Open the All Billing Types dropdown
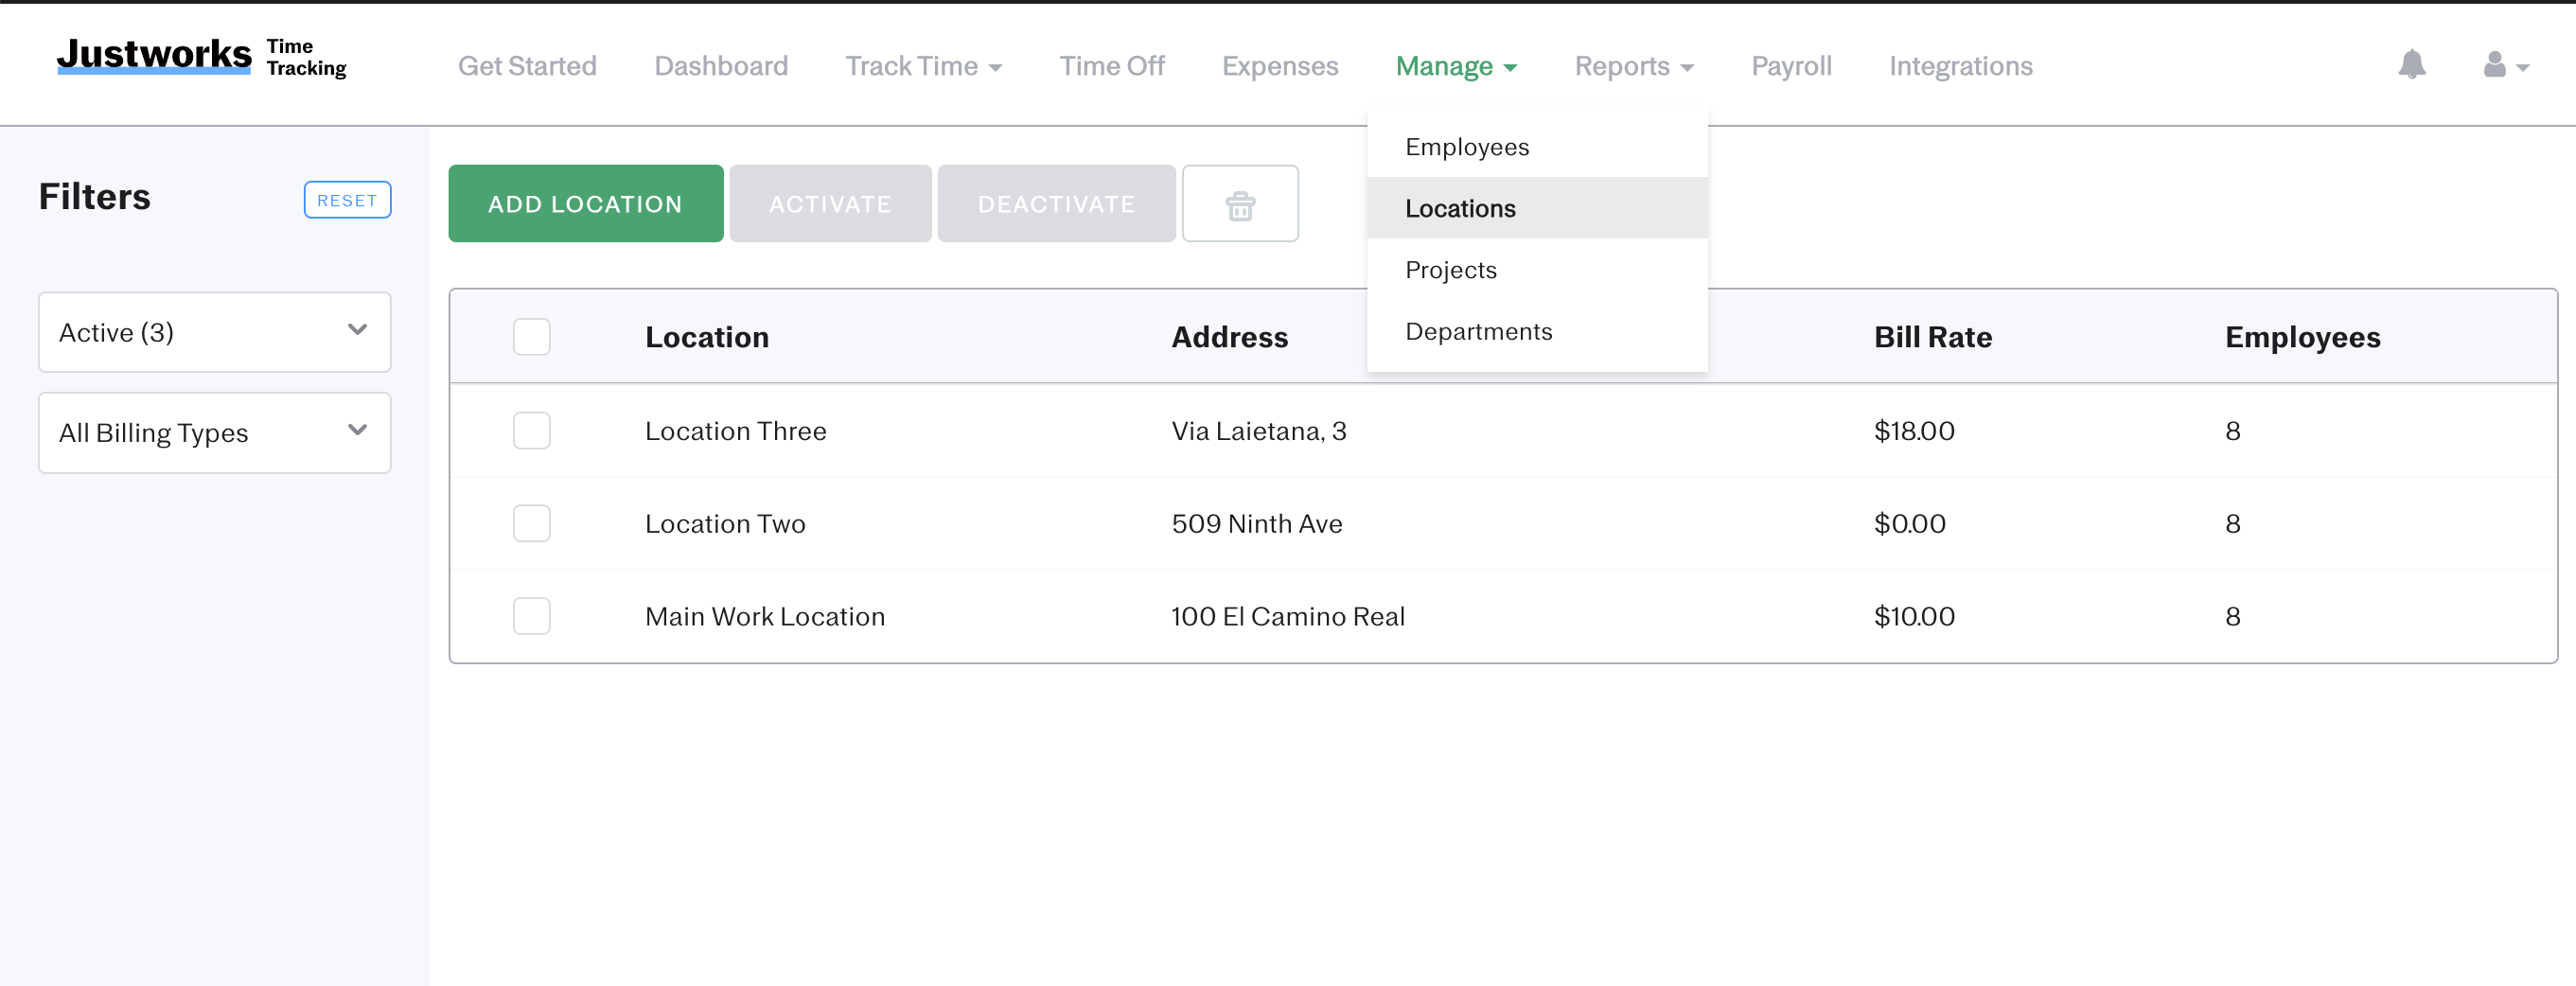 pos(214,432)
